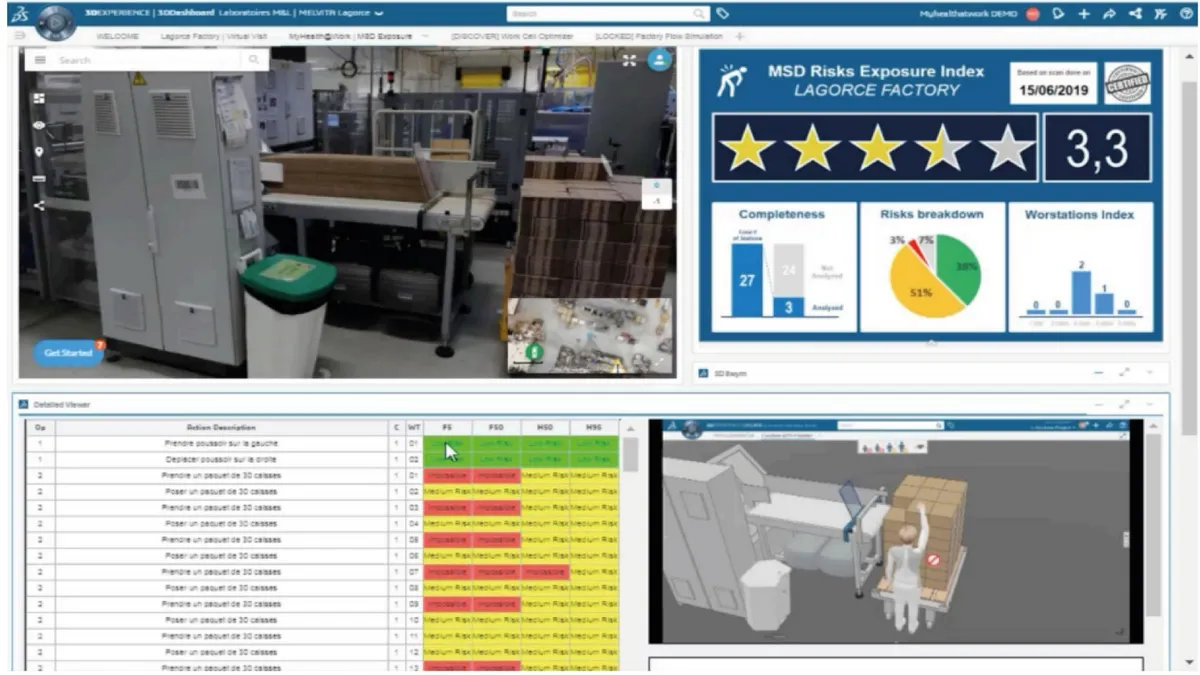Open the Factory Flow Simulation tab
This screenshot has width=1200, height=675.
[661, 36]
